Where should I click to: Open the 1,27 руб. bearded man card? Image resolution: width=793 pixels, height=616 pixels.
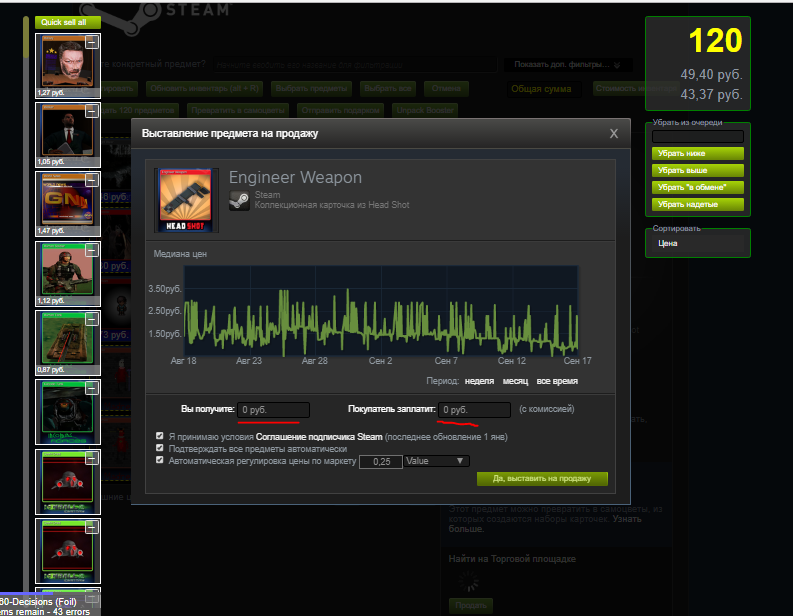tap(67, 66)
